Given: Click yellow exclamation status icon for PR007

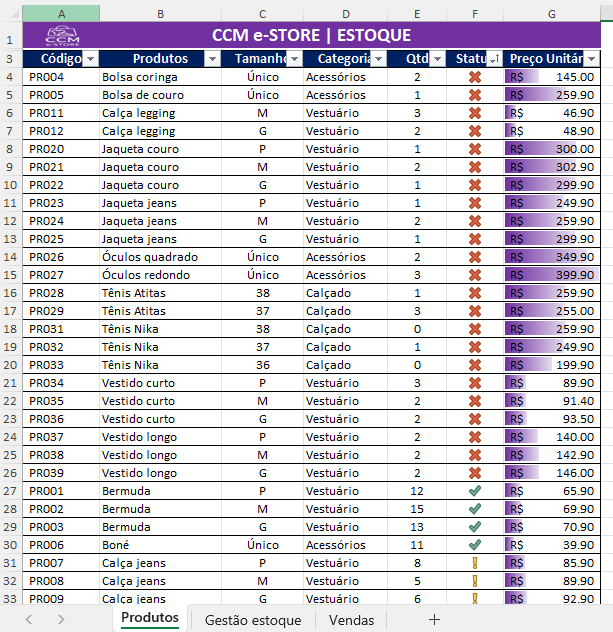Looking at the screenshot, I should click(x=475, y=563).
